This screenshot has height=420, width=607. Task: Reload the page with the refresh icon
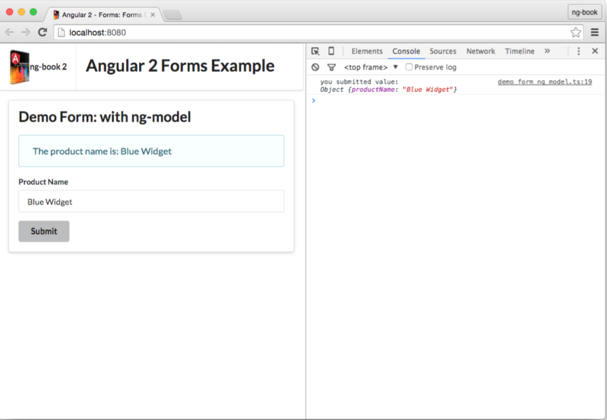pyautogui.click(x=42, y=32)
